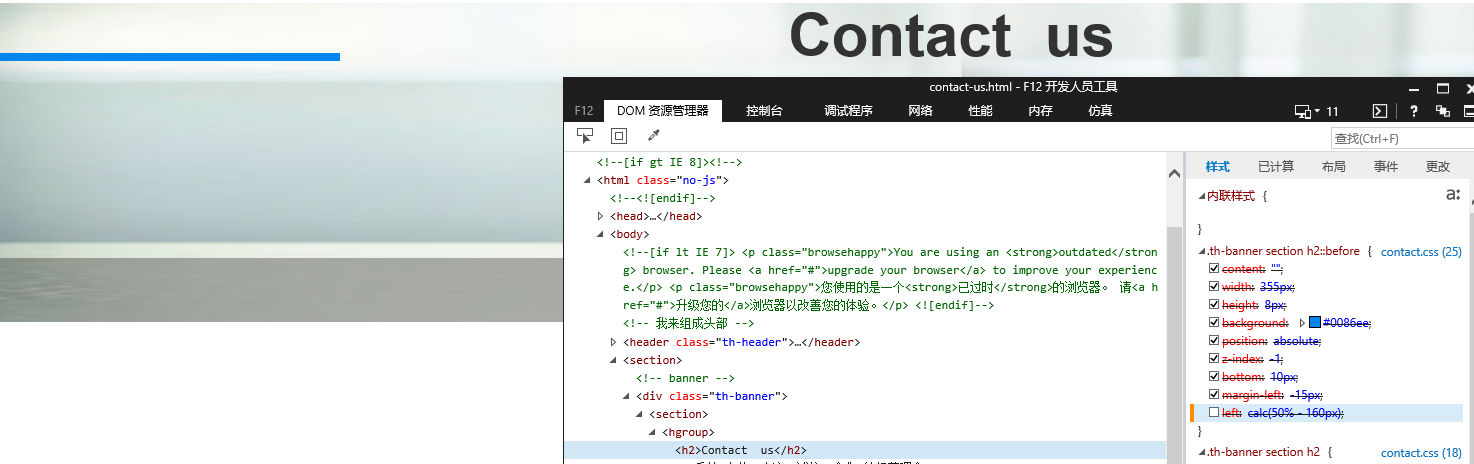The image size is (1474, 464).
Task: Collapse the body node
Action: click(601, 234)
